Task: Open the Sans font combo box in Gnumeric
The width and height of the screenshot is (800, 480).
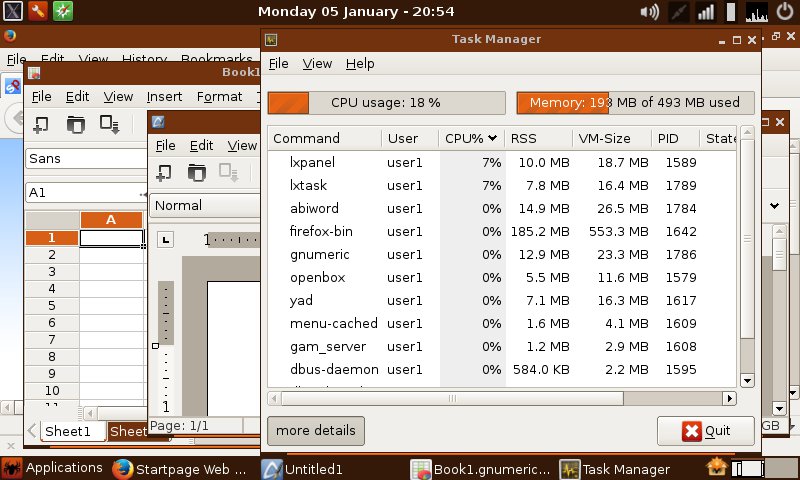Action: (x=86, y=158)
